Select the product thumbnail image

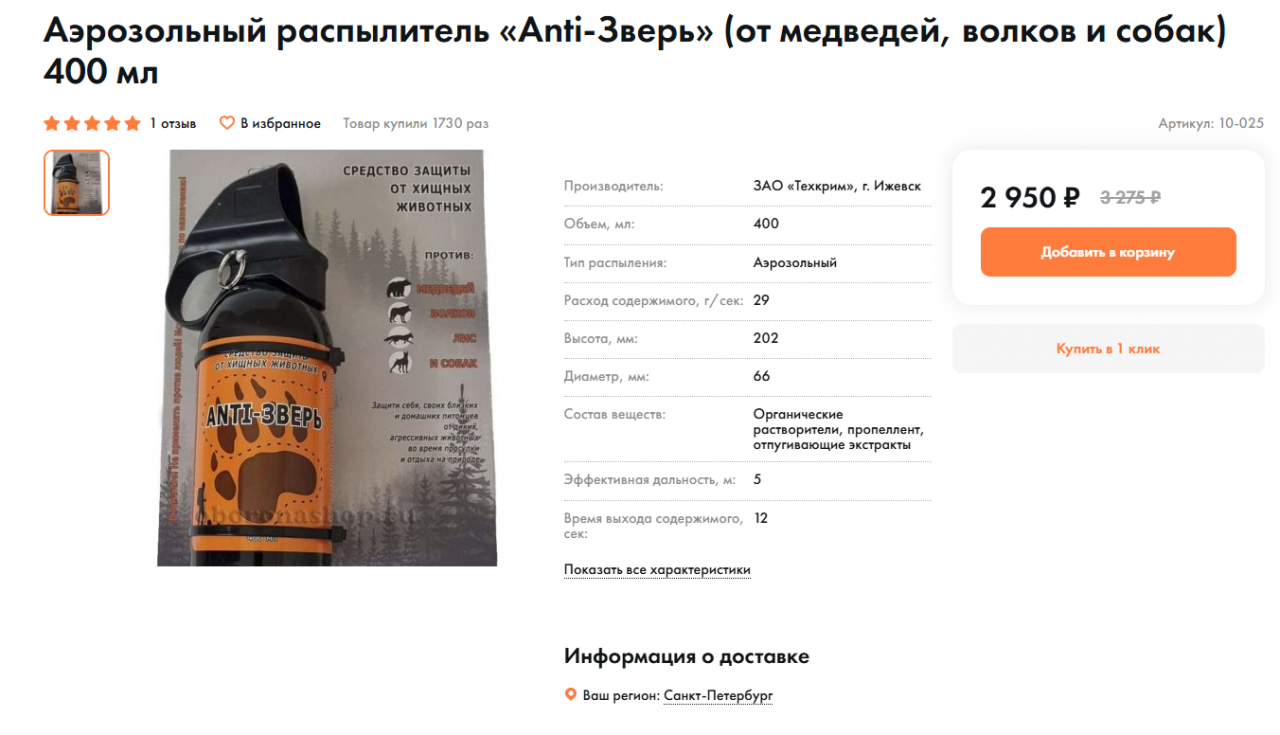[76, 183]
